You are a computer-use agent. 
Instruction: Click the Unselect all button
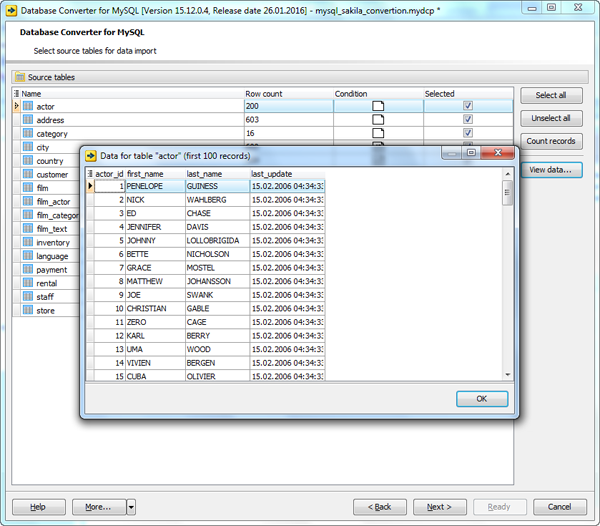(551, 118)
